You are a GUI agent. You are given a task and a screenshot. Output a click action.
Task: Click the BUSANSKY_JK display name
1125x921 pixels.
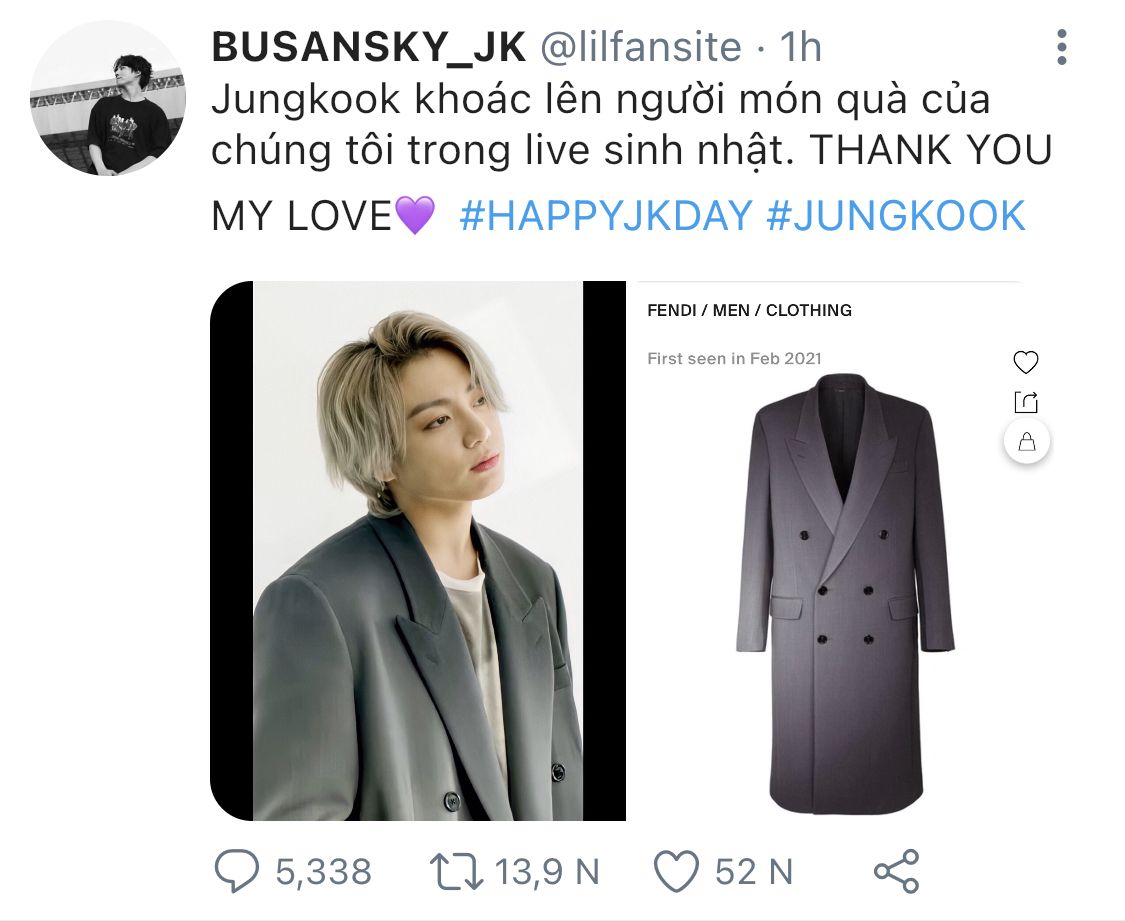coord(369,47)
